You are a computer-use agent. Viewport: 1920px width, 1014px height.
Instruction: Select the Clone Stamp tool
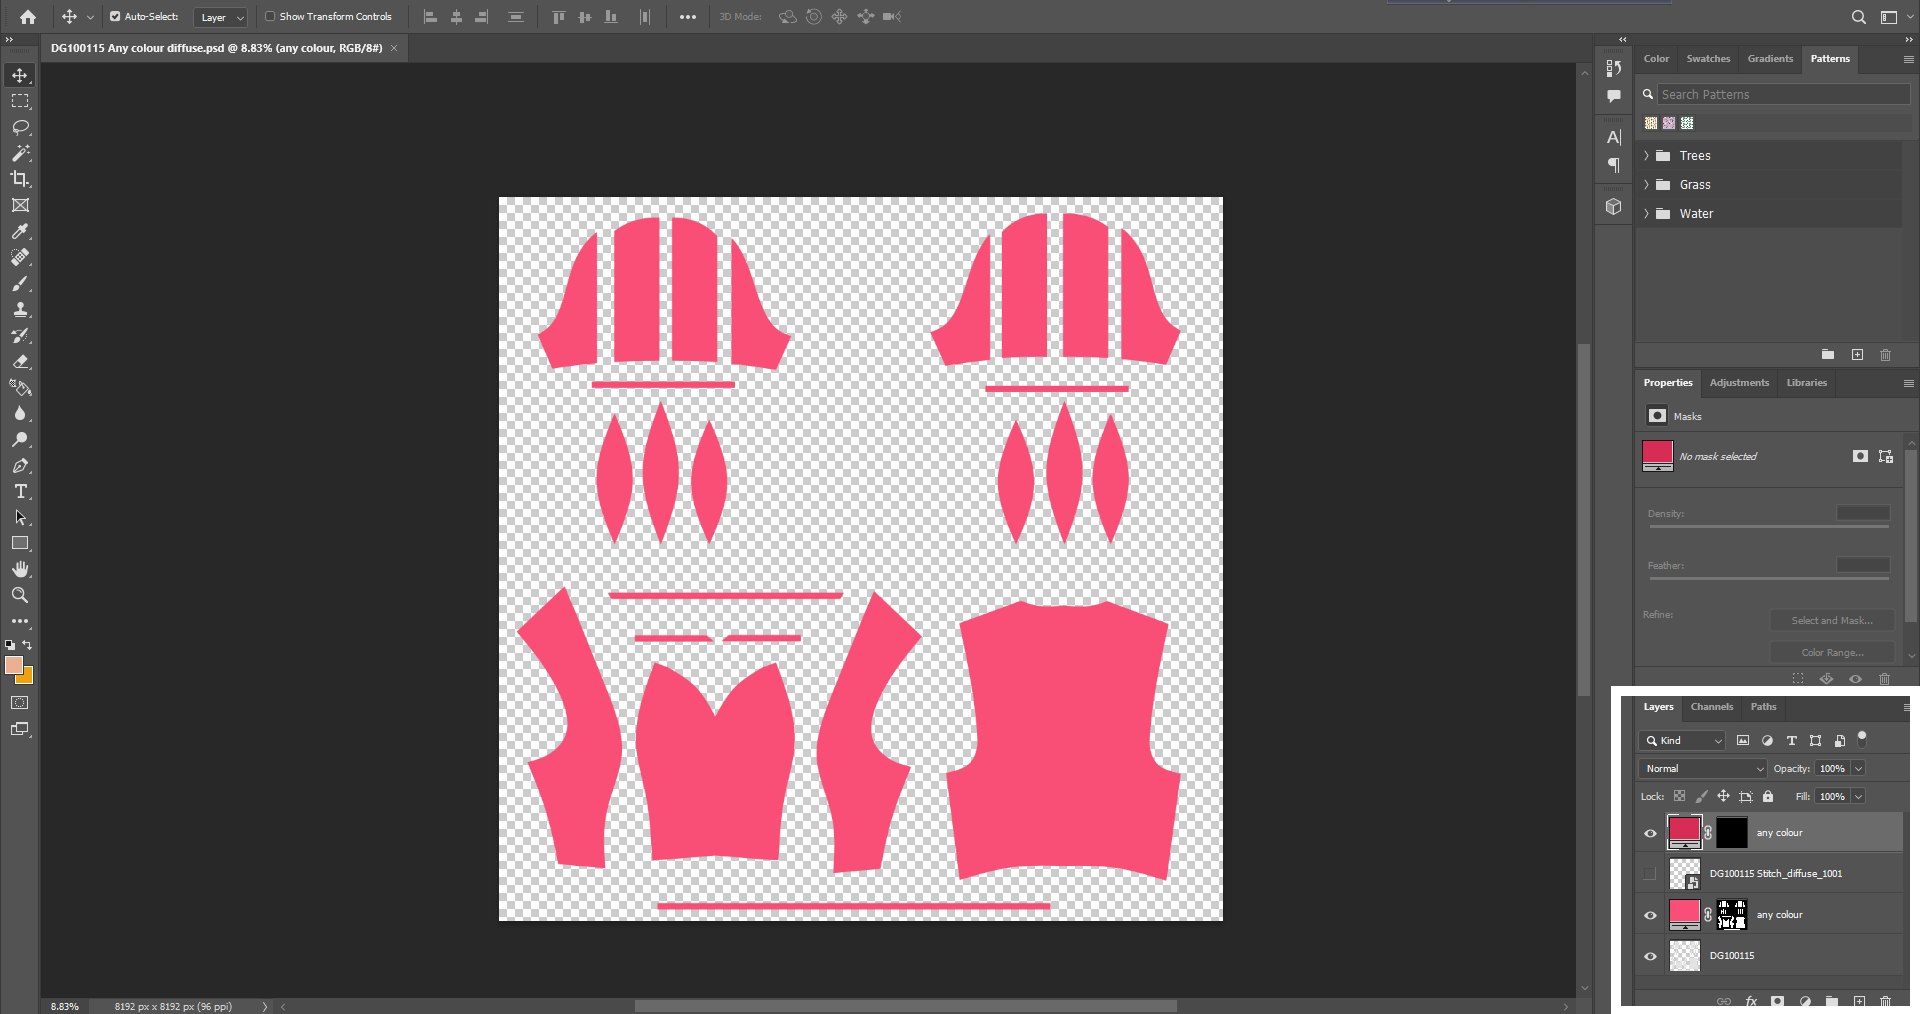[20, 309]
